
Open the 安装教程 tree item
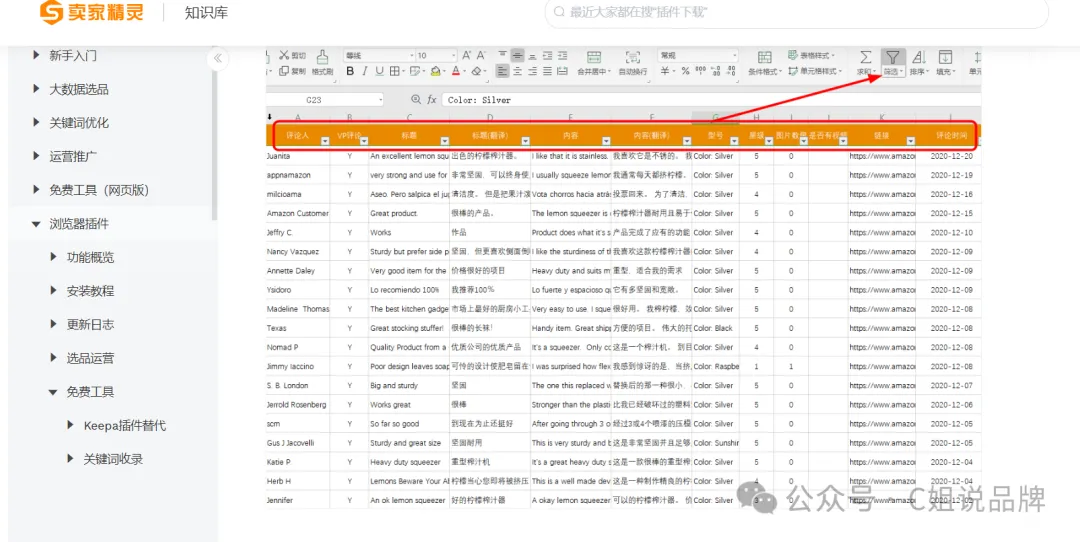90,291
